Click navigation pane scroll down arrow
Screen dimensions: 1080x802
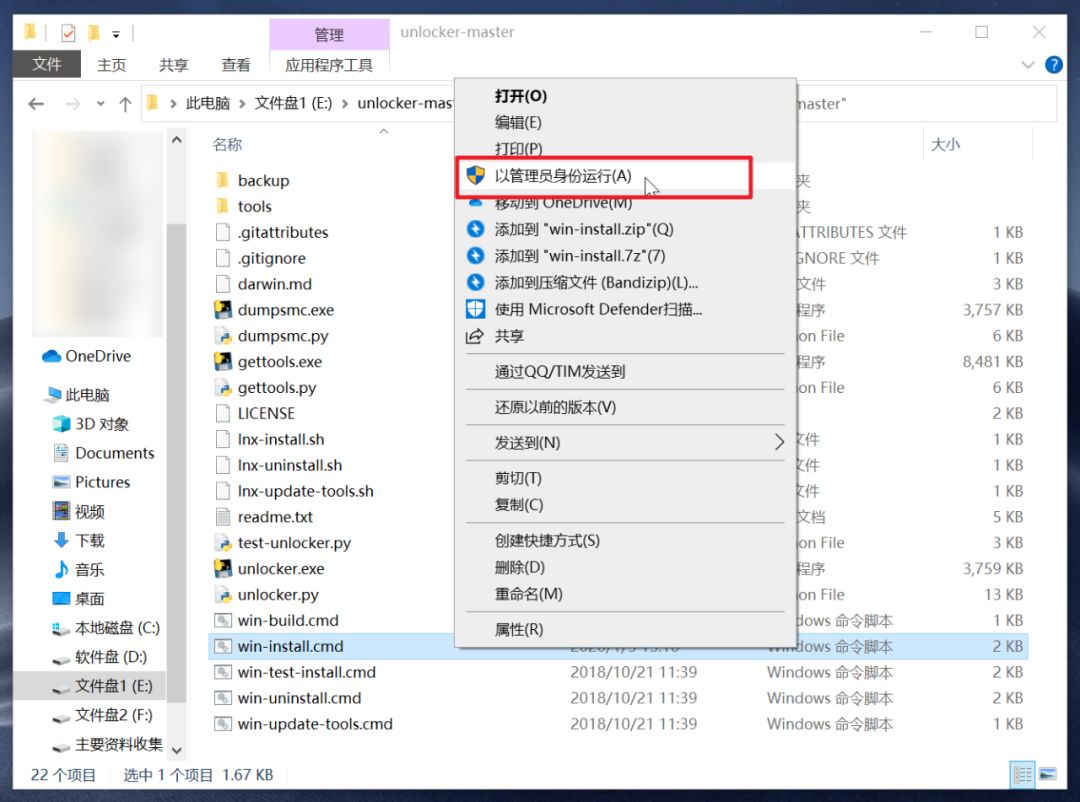[x=177, y=750]
